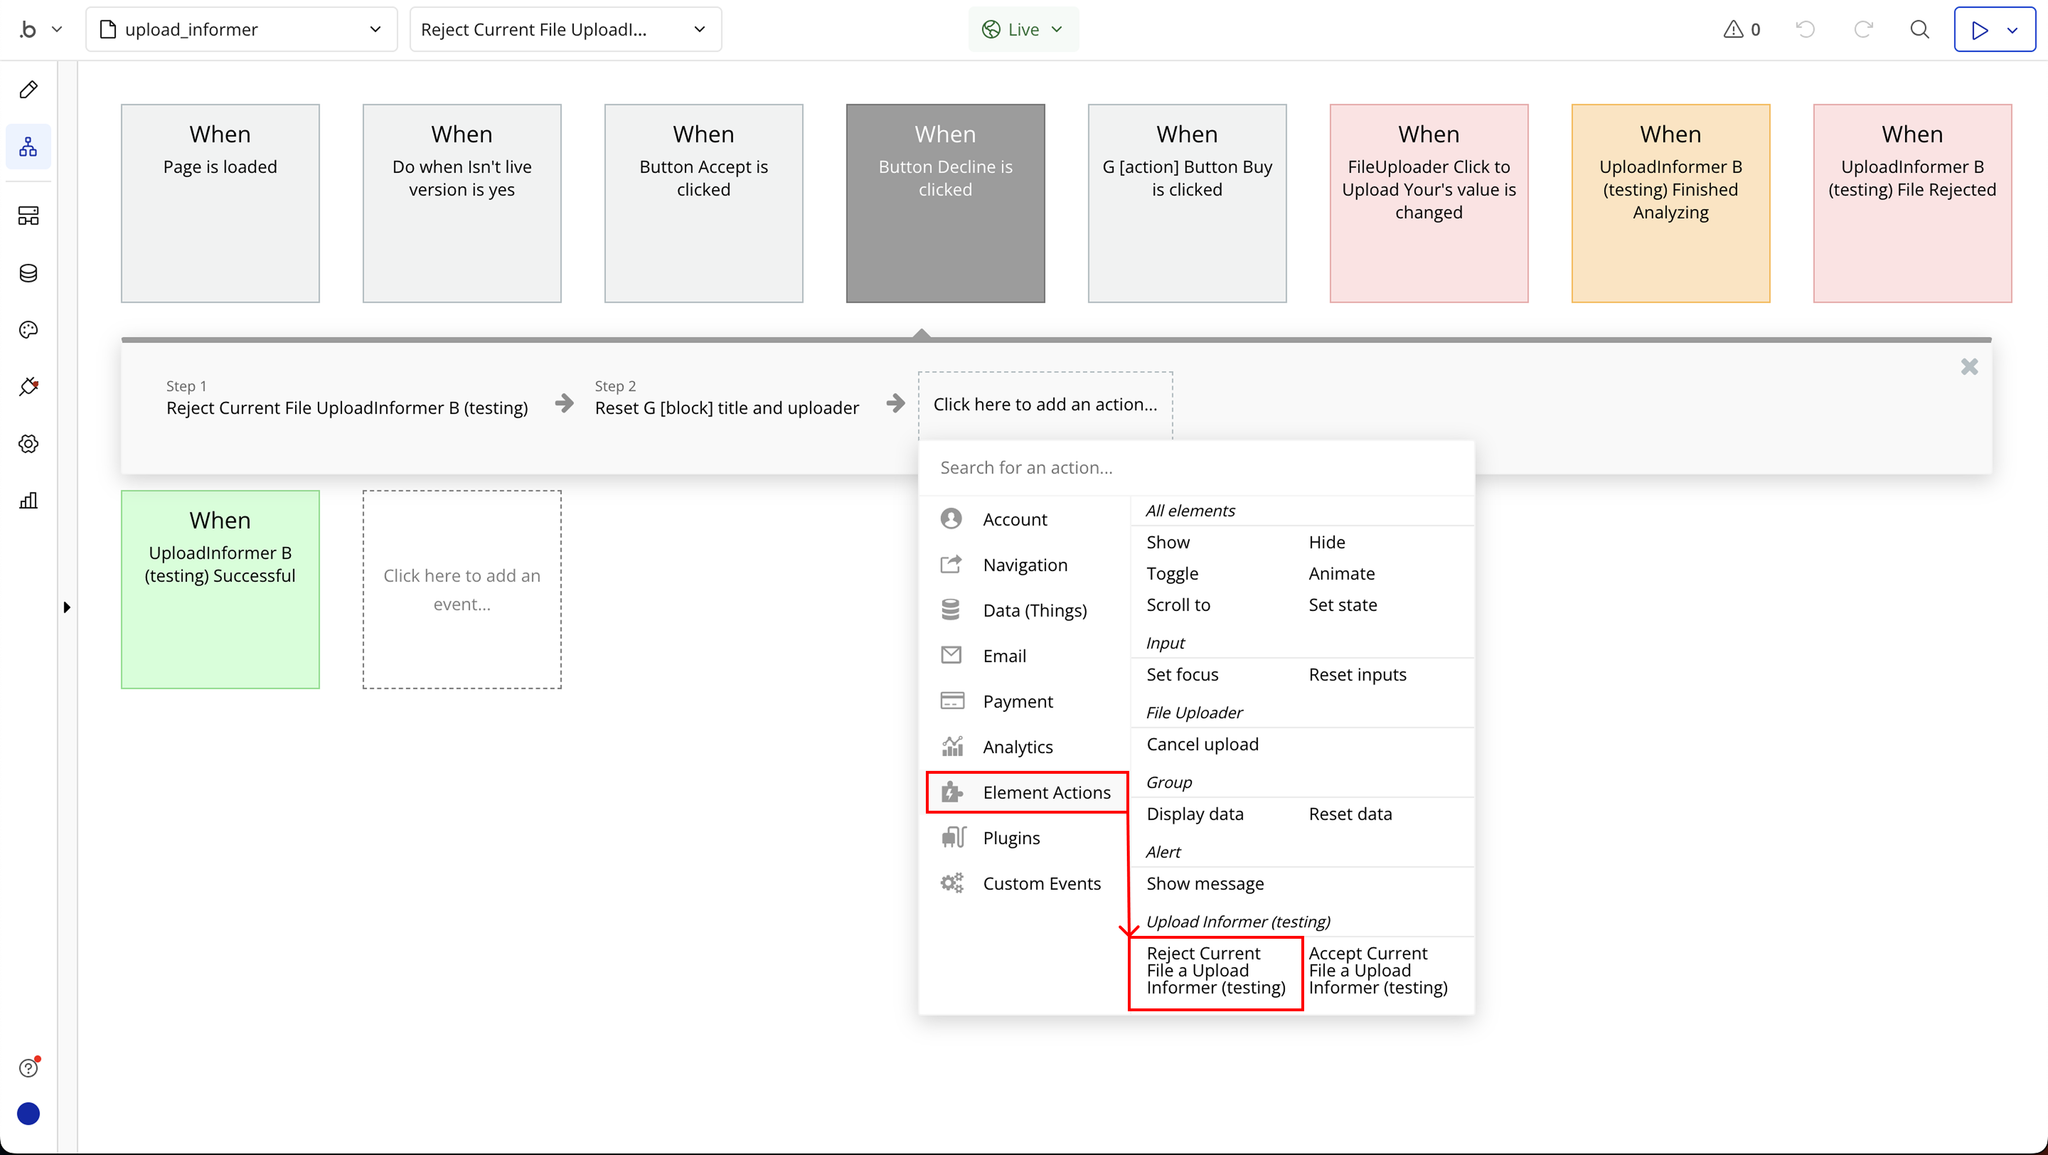Click the undo arrow icon
Viewport: 2048px width, 1155px height.
(1805, 30)
